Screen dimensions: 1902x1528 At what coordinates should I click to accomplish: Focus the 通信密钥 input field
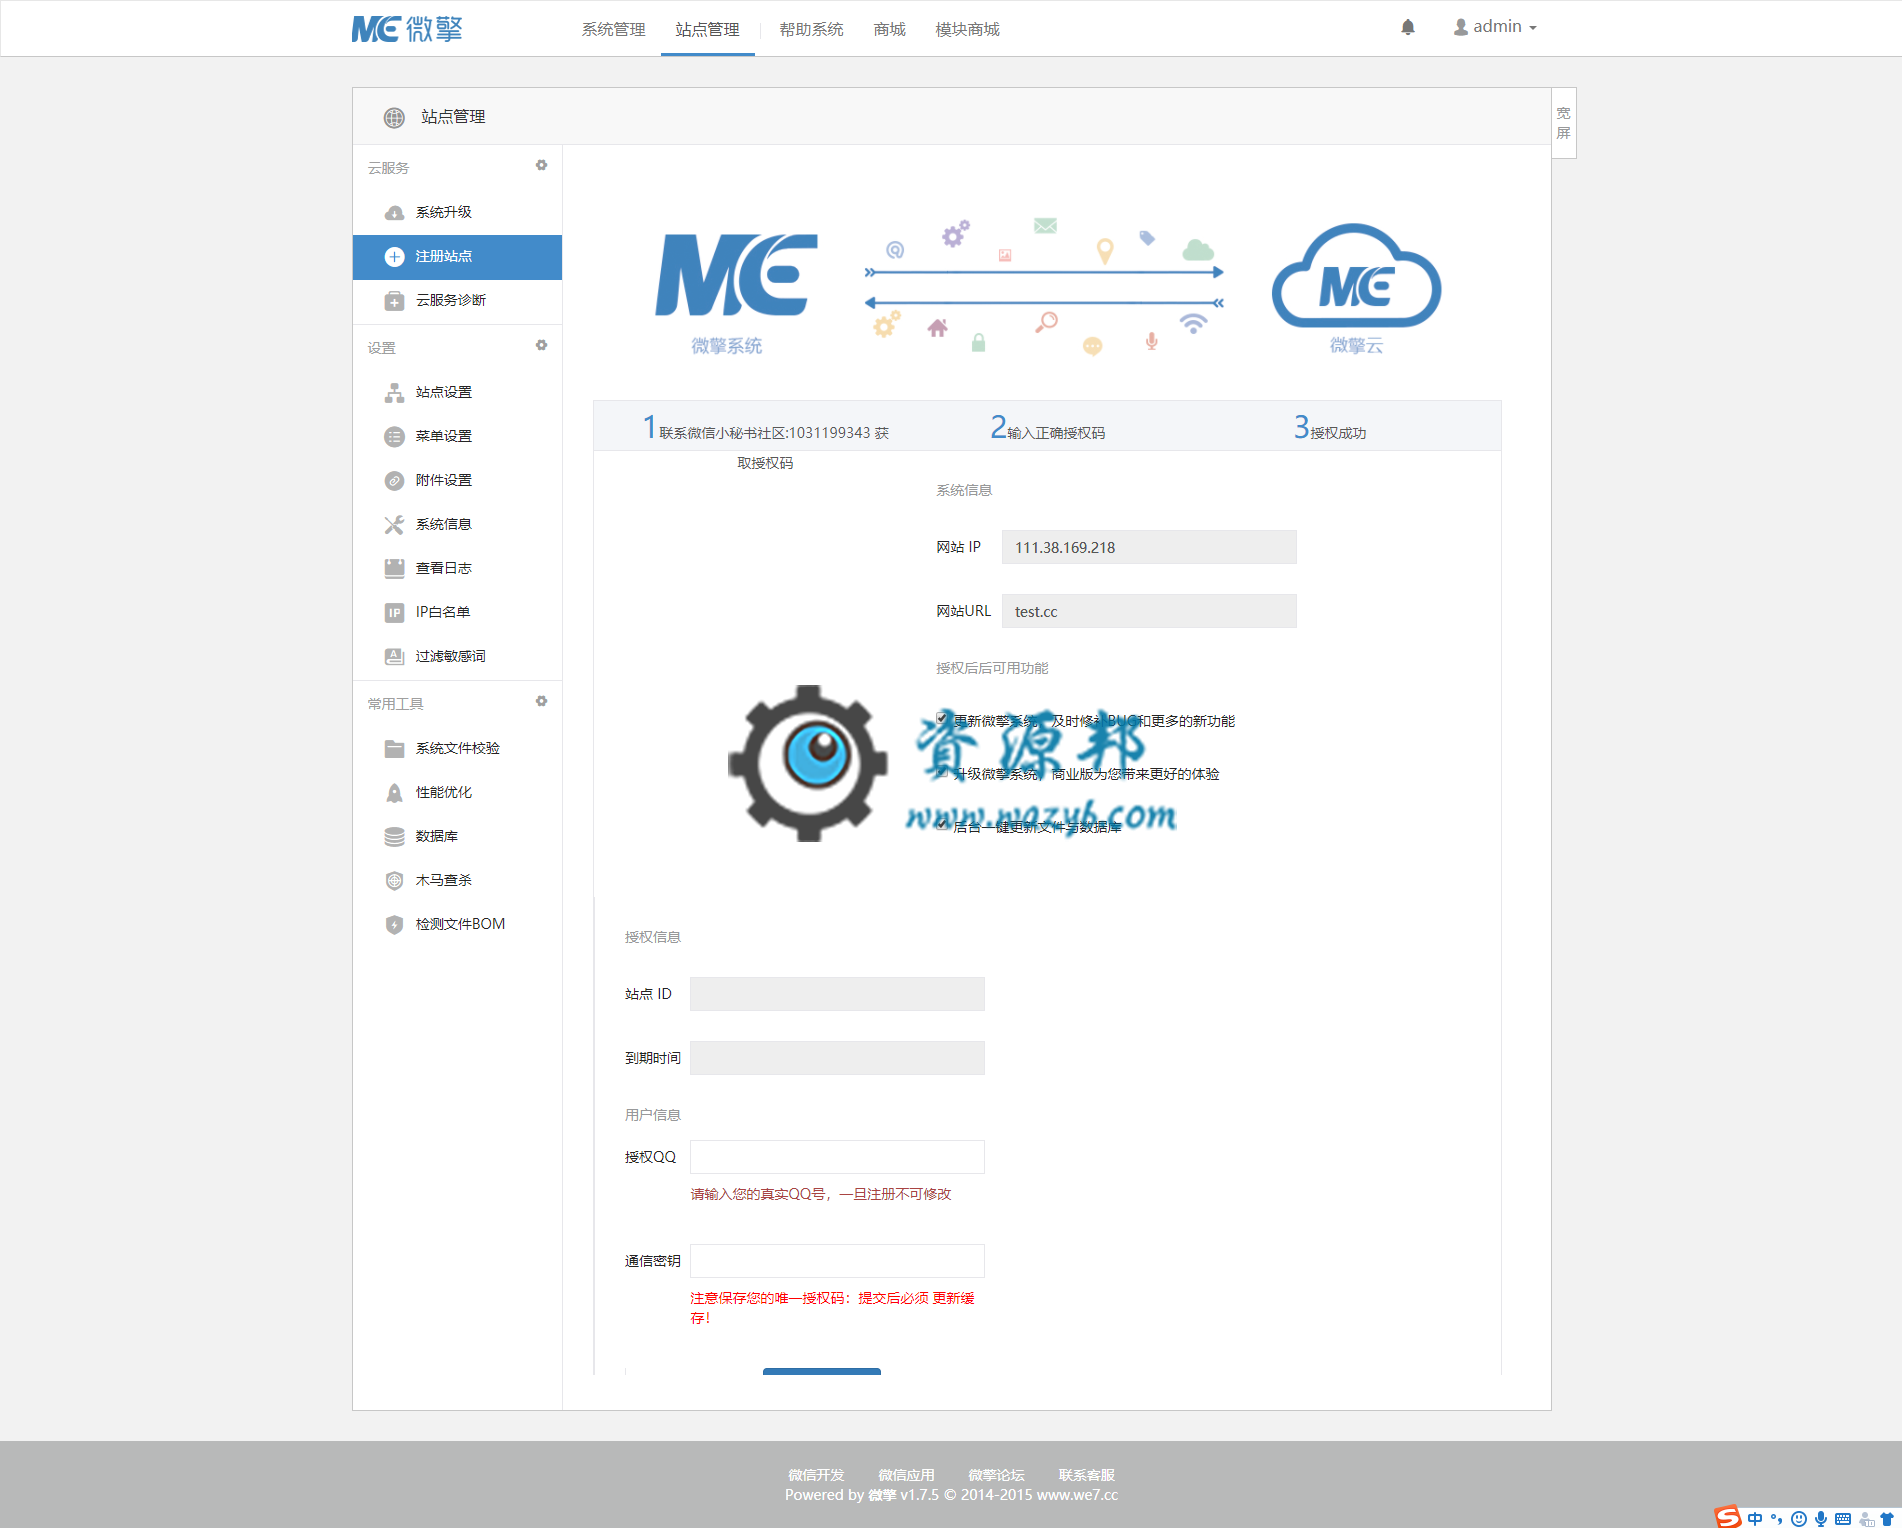click(x=837, y=1261)
